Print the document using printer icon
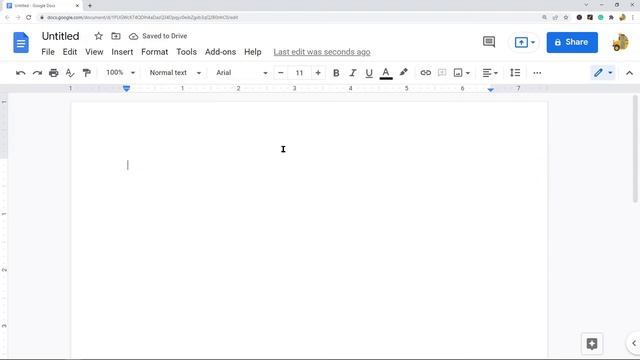Viewport: 640px width, 360px height. click(53, 73)
